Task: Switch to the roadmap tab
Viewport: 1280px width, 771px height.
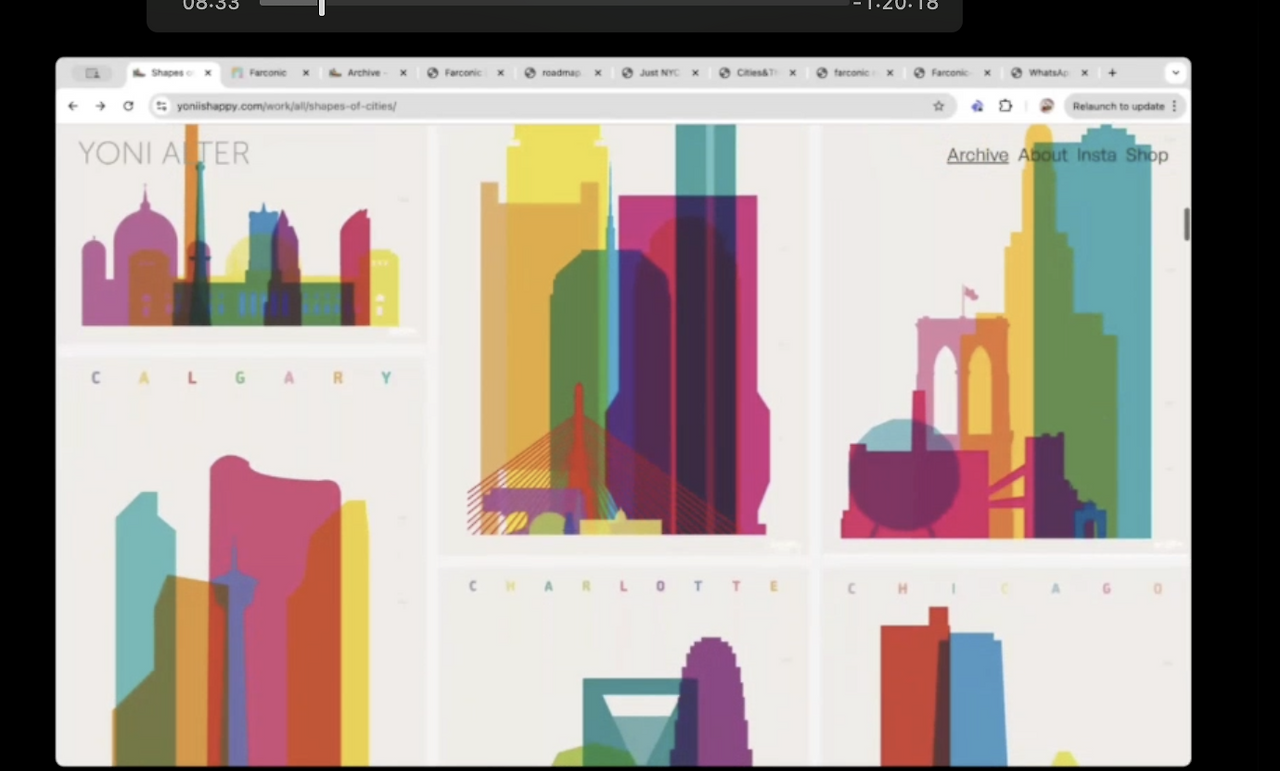Action: [x=562, y=73]
